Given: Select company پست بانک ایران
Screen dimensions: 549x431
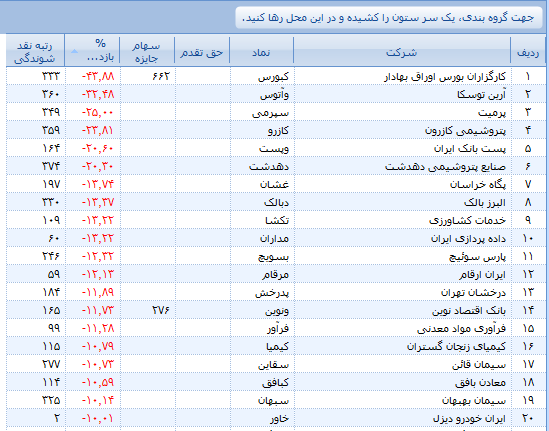Looking at the screenshot, I should [470, 148].
